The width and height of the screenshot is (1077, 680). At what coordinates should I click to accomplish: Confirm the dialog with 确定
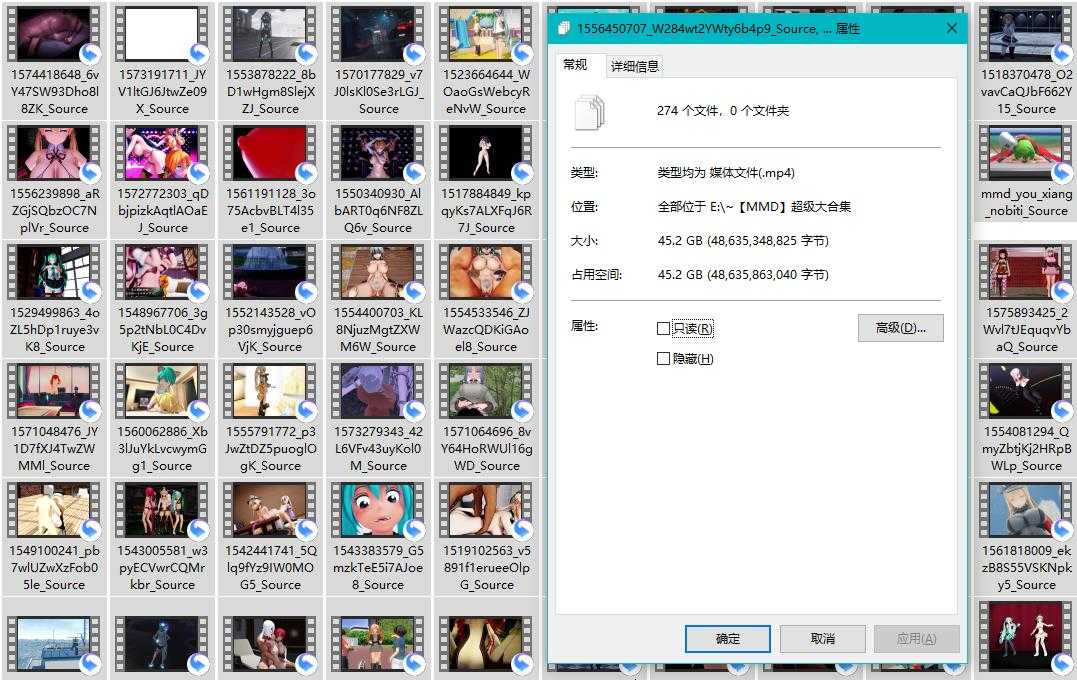click(x=728, y=639)
